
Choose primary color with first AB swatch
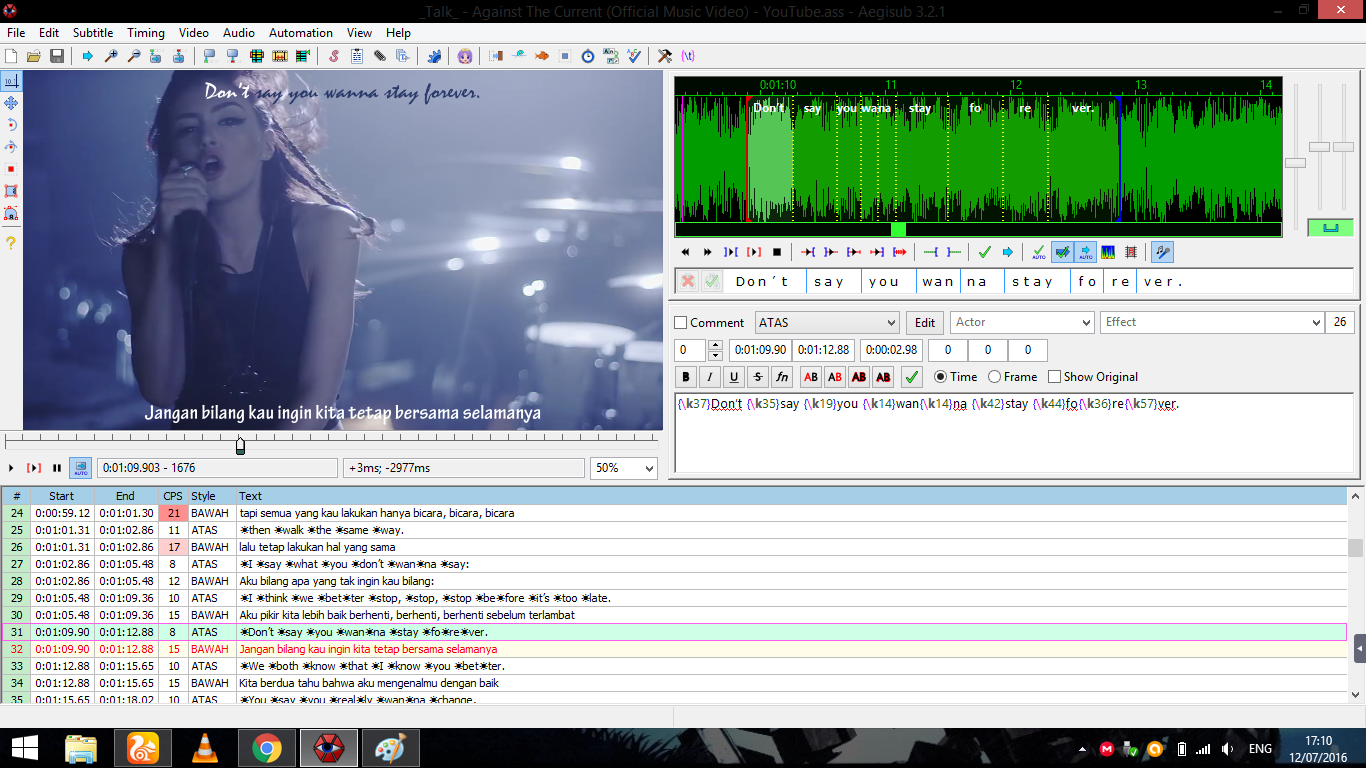pos(811,377)
